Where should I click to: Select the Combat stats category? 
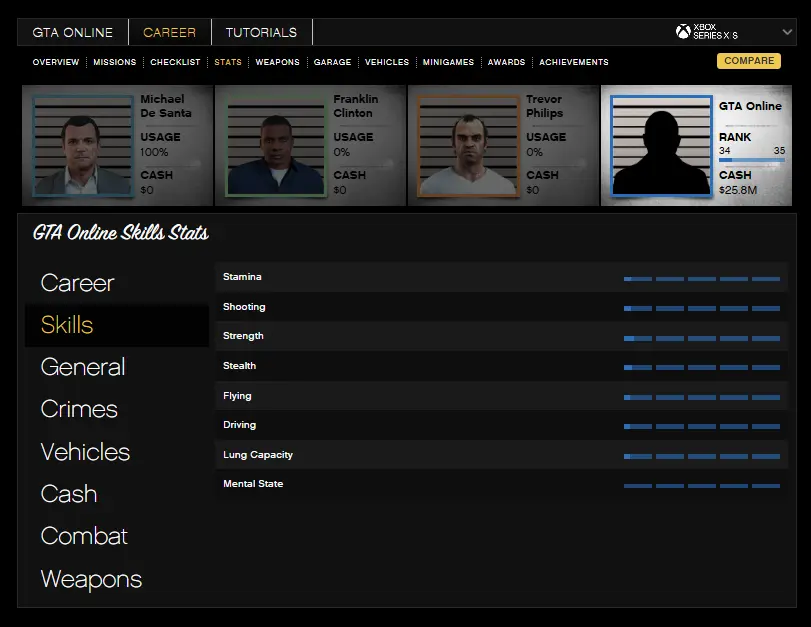(x=84, y=536)
